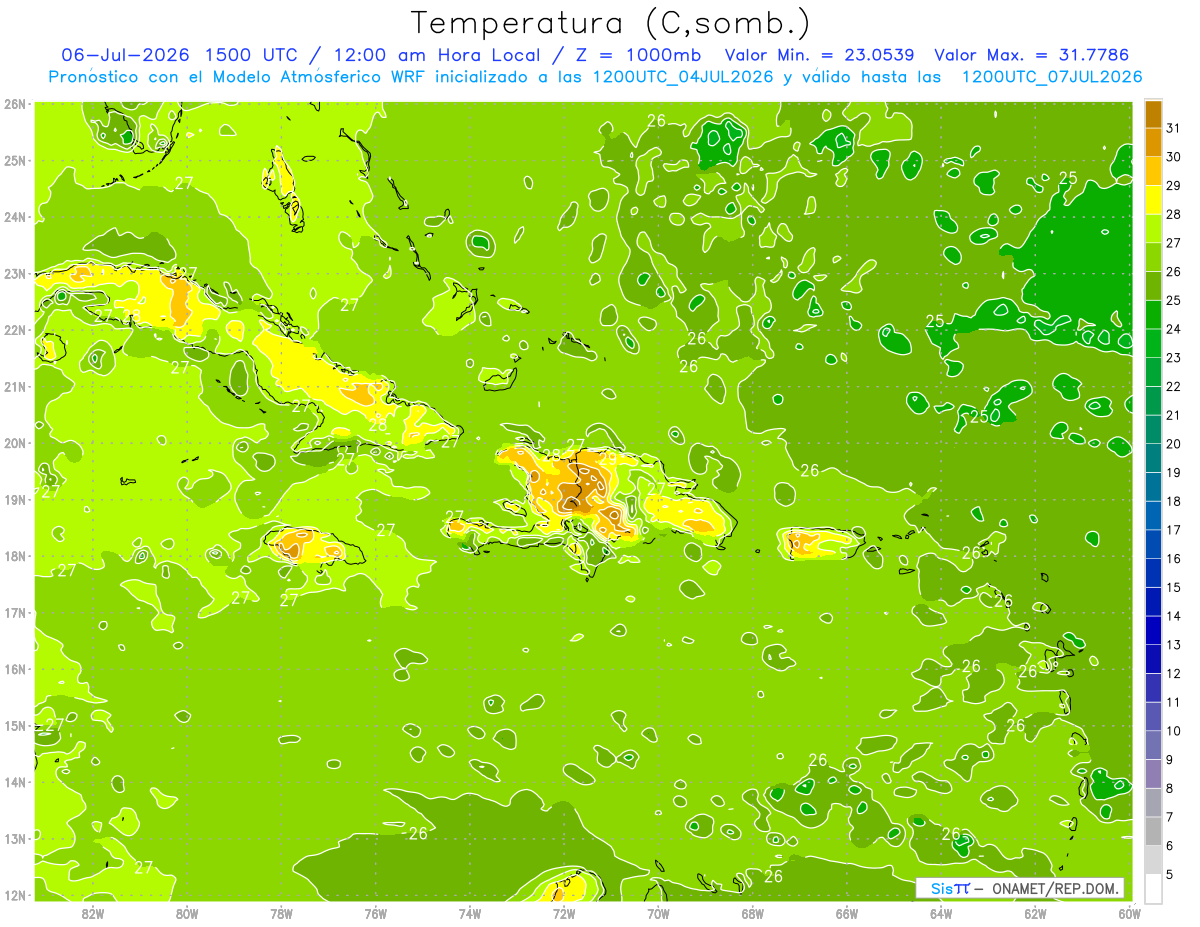Click the '19N' latitude axis label

click(15, 499)
